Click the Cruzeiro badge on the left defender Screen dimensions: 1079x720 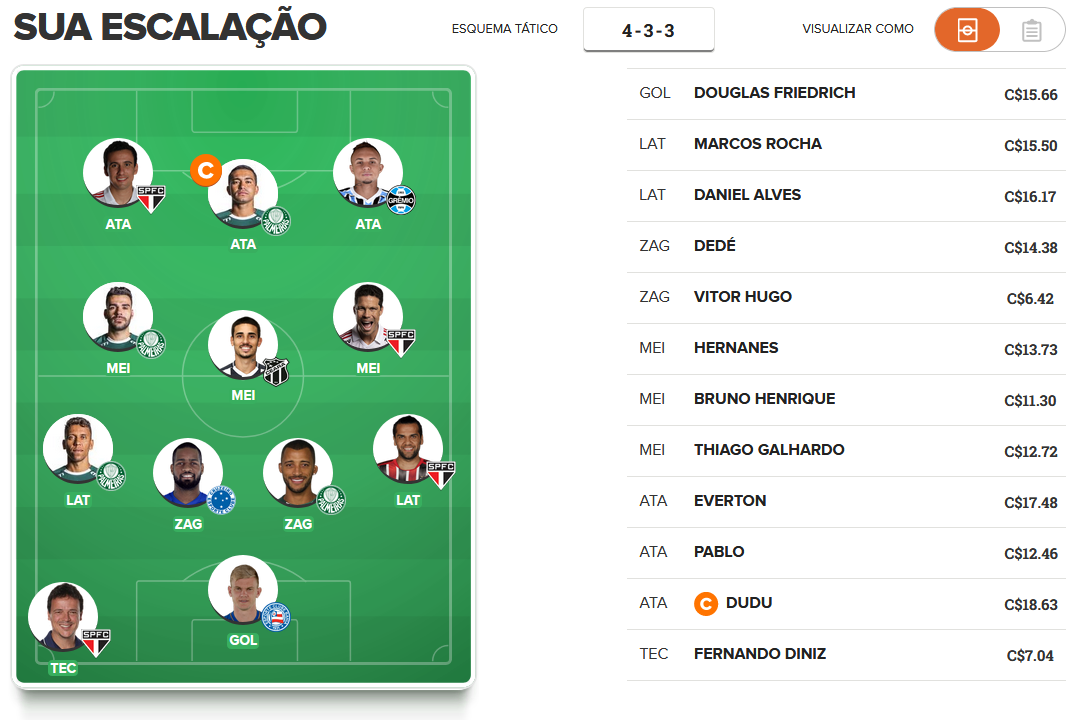coord(221,500)
